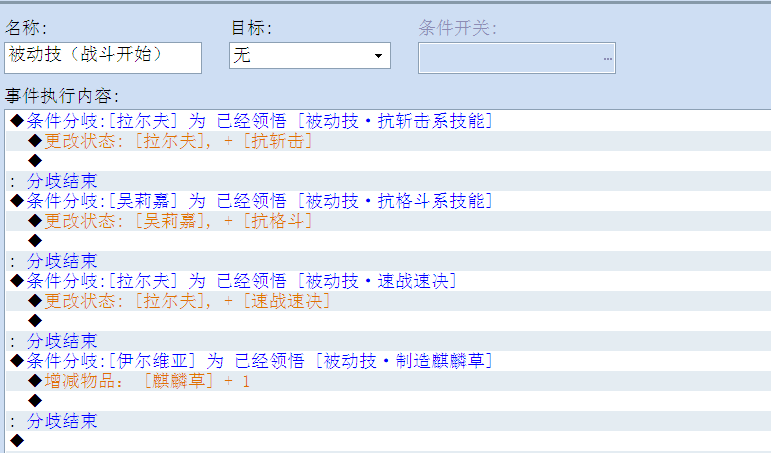Select line 更改状态:[吴莉嘉], + [抗格斗]
The image size is (771, 453).
(388, 221)
